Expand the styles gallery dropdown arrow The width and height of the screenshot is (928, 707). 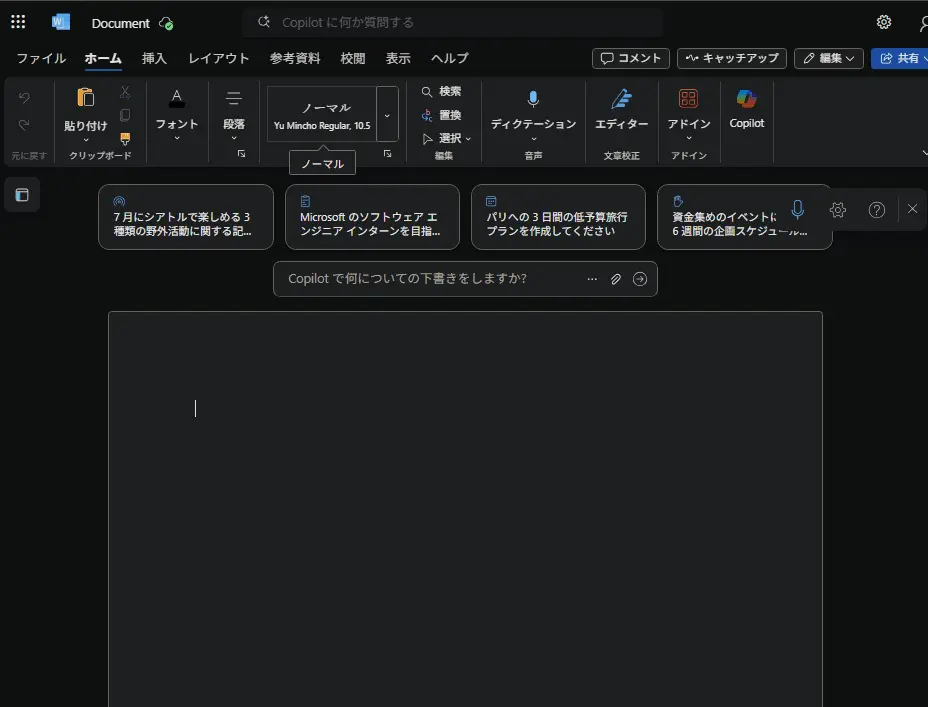point(387,115)
